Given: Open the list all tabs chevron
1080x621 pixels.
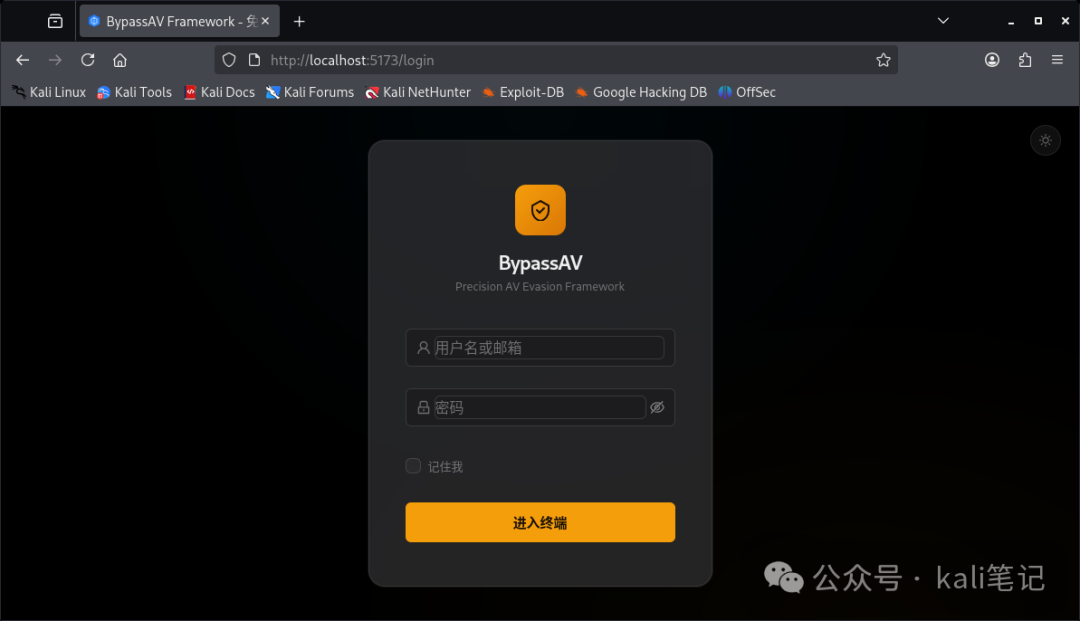Looking at the screenshot, I should [x=943, y=21].
